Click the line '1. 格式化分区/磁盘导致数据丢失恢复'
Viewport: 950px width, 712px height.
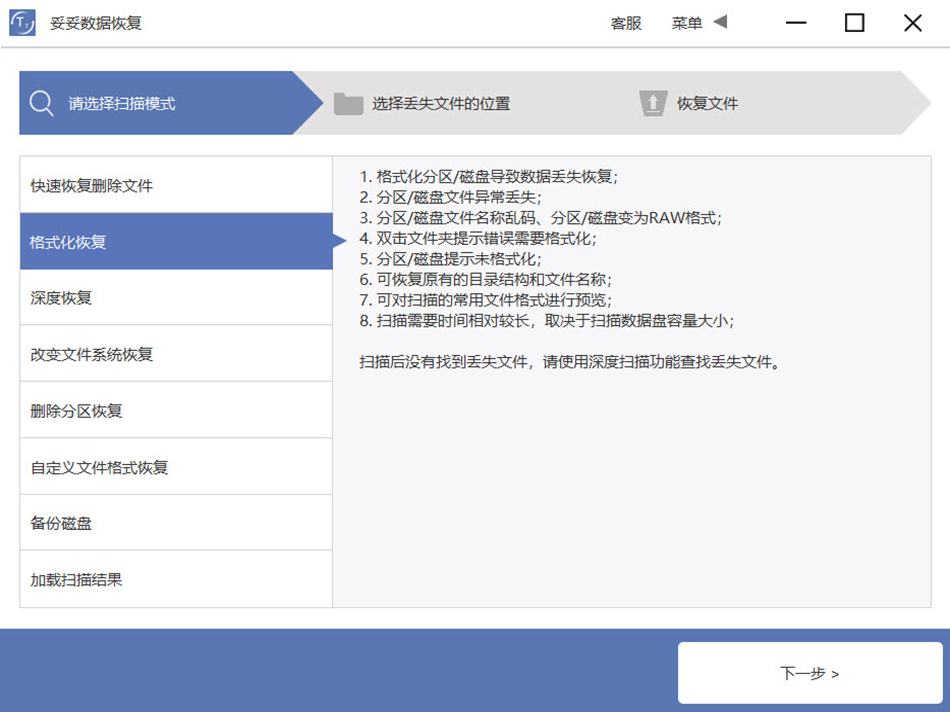488,177
